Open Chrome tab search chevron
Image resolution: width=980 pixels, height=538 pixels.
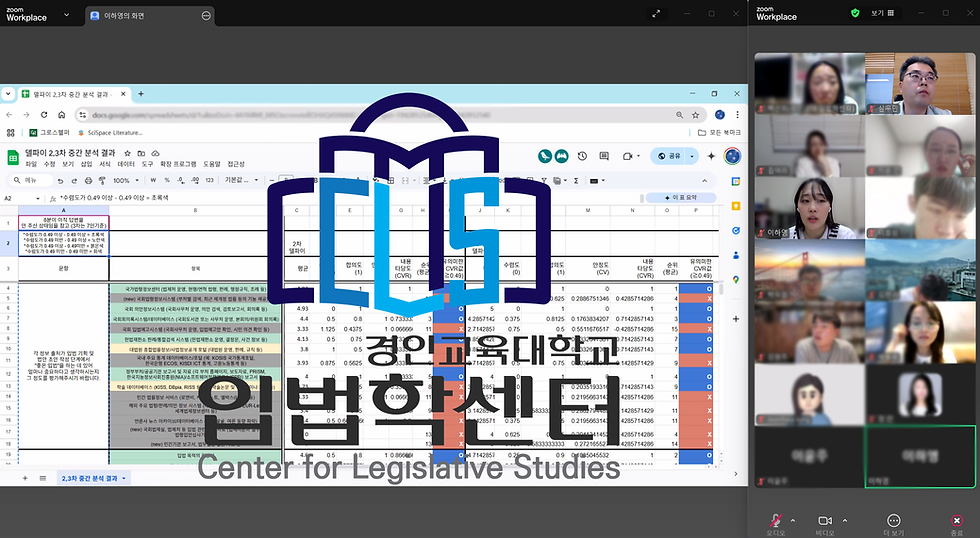click(8, 94)
